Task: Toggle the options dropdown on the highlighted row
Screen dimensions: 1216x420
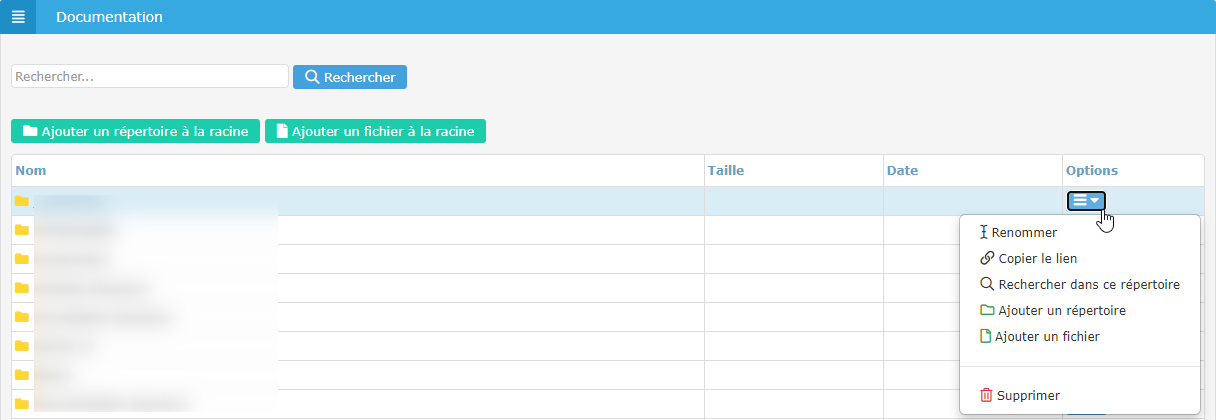Action: (1086, 201)
